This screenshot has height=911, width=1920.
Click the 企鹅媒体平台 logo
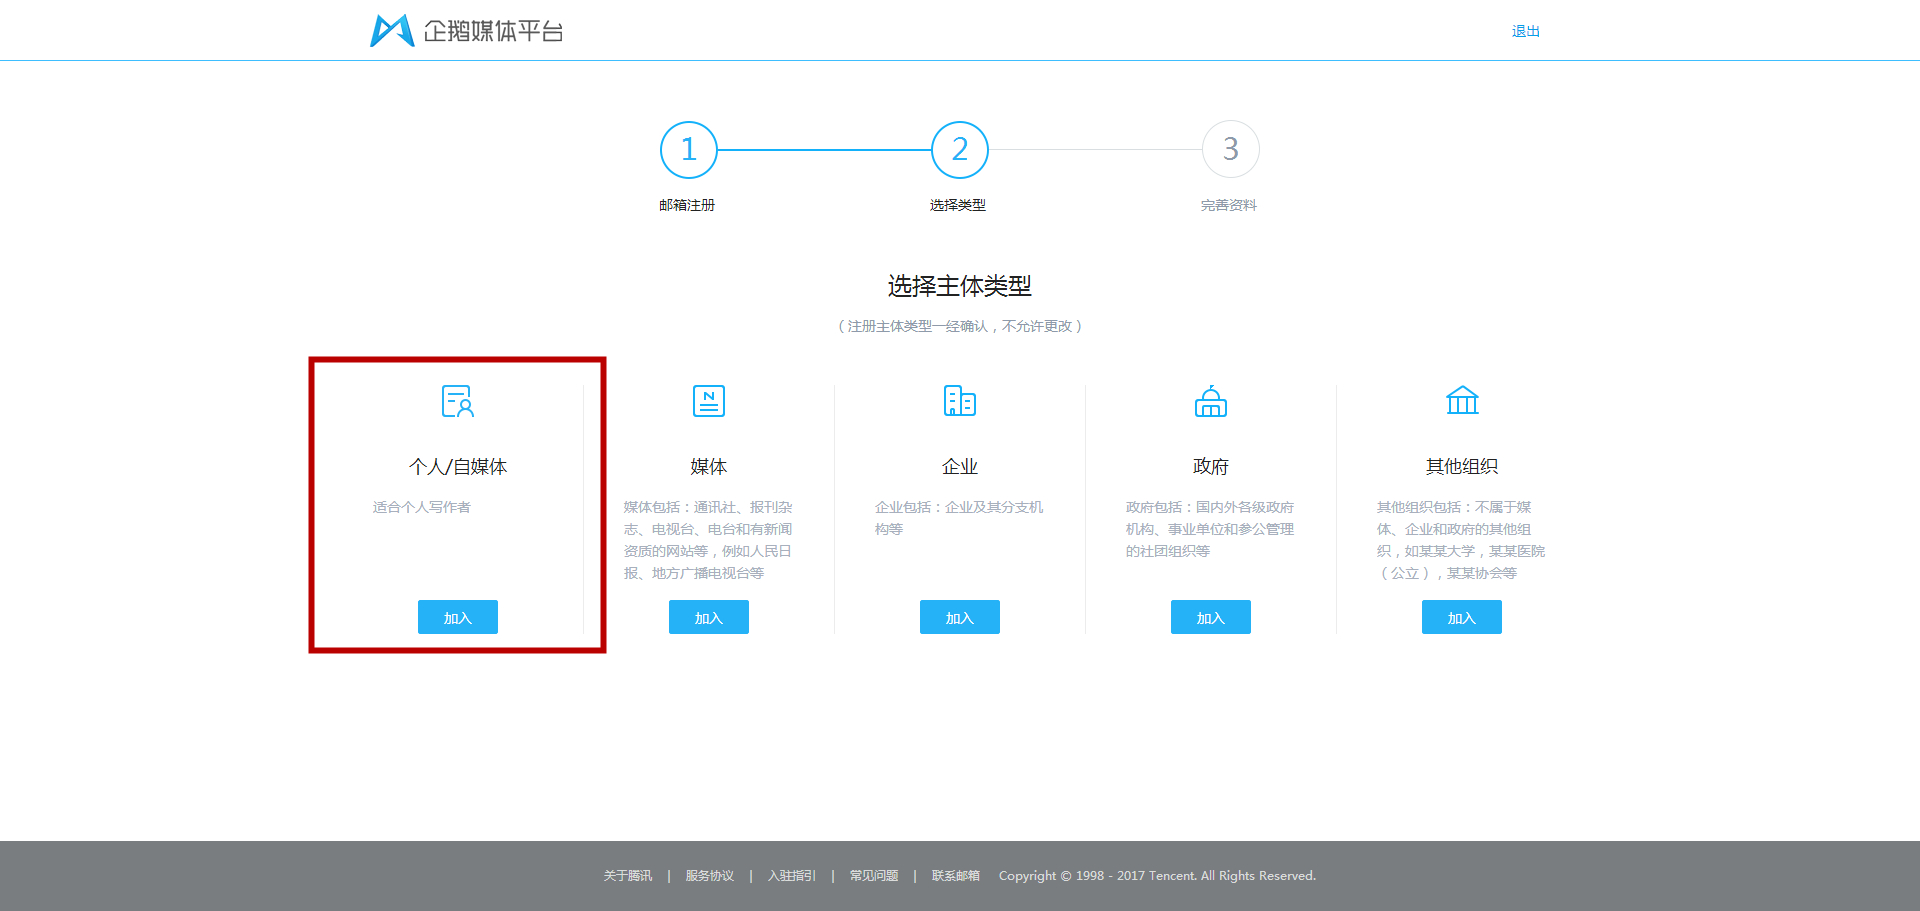click(467, 30)
